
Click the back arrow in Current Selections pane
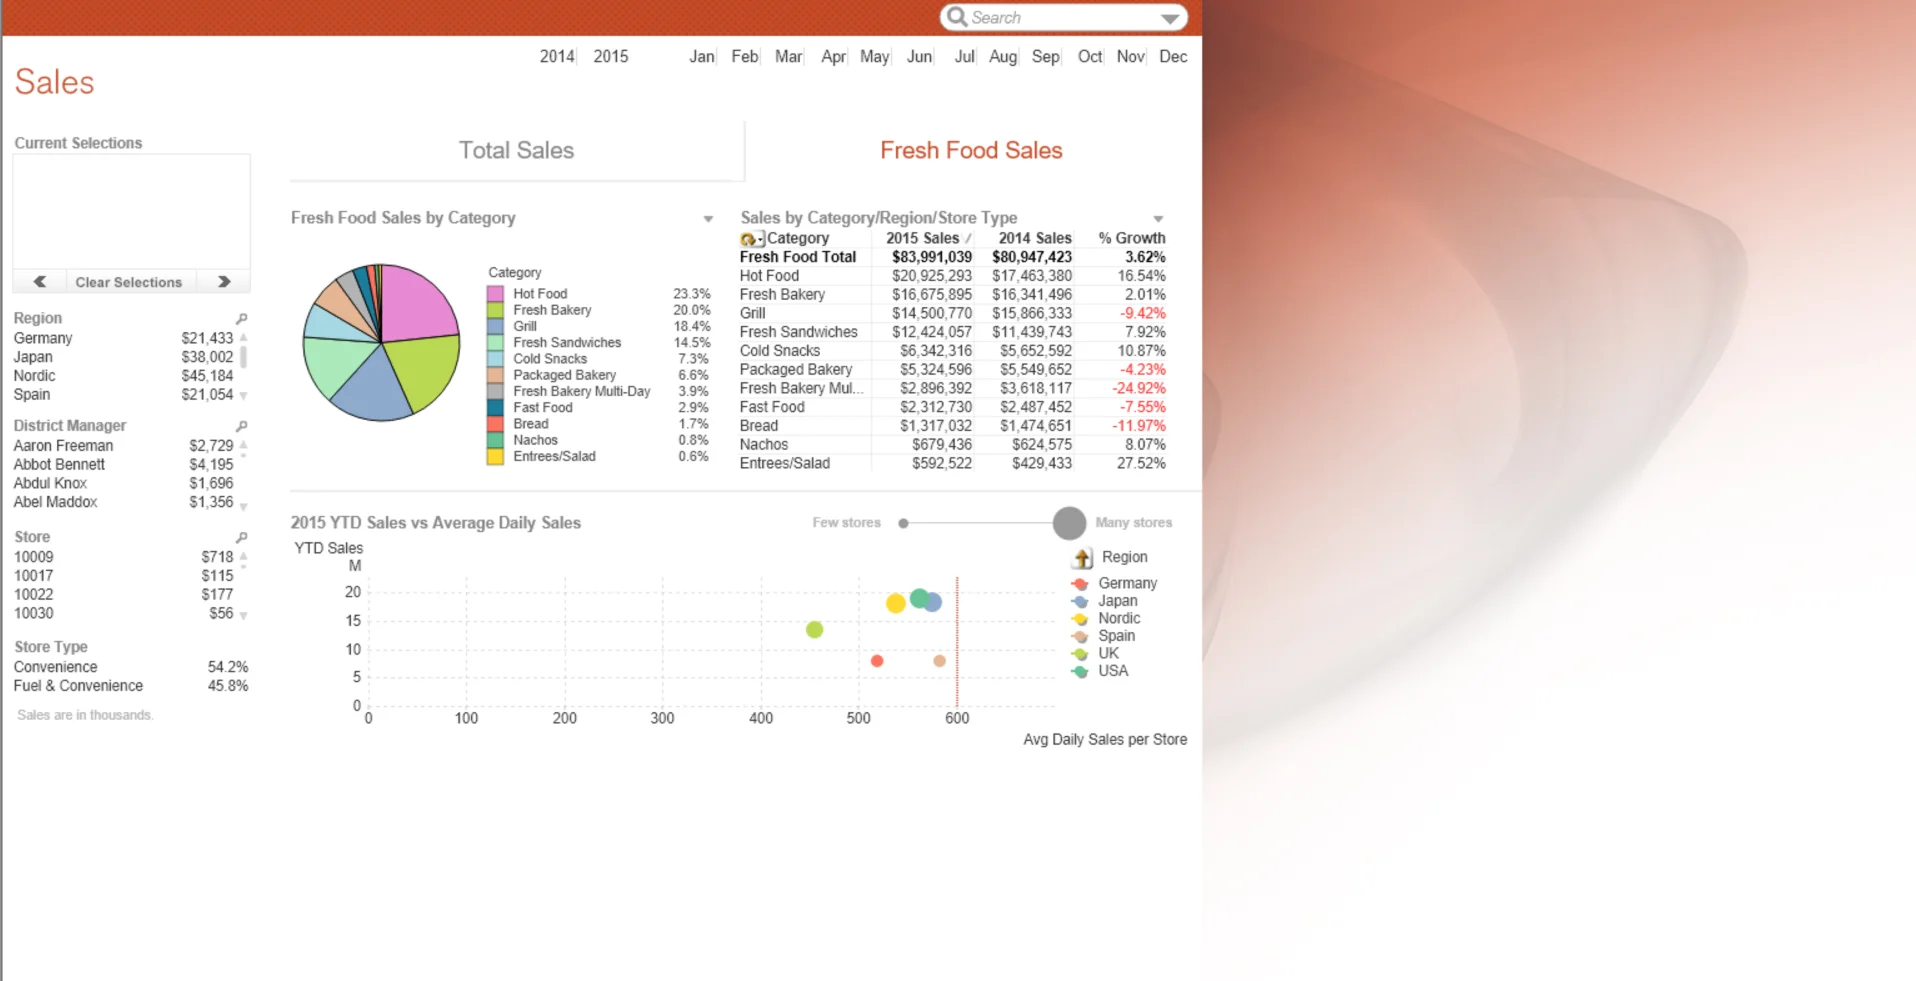coord(40,281)
